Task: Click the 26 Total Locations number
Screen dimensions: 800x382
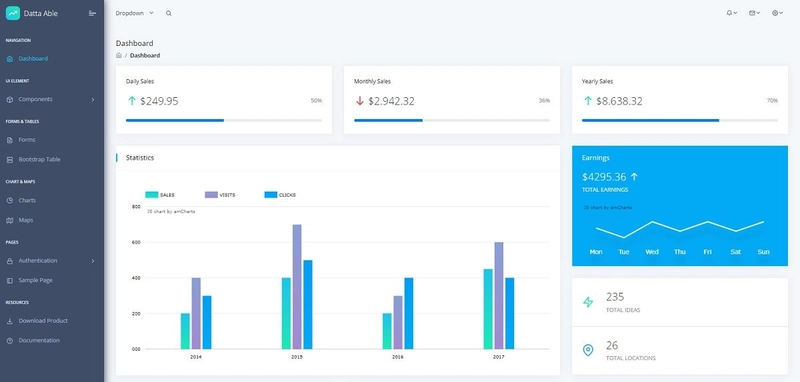Action: tap(612, 345)
